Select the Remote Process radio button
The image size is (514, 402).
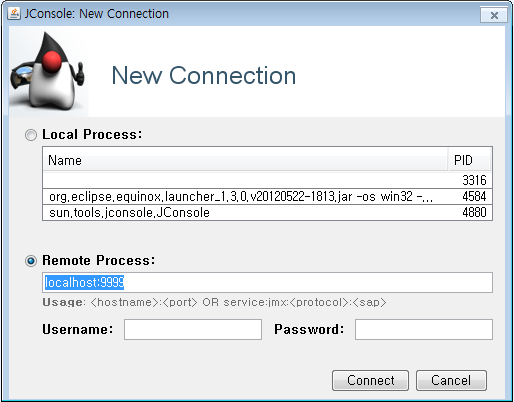(31, 261)
